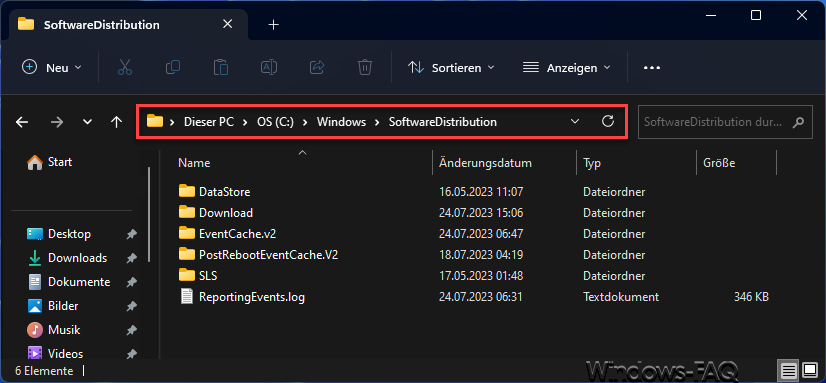Viewport: 826px width, 383px height.
Task: Unpin Videos via its pin icon
Action: [132, 354]
